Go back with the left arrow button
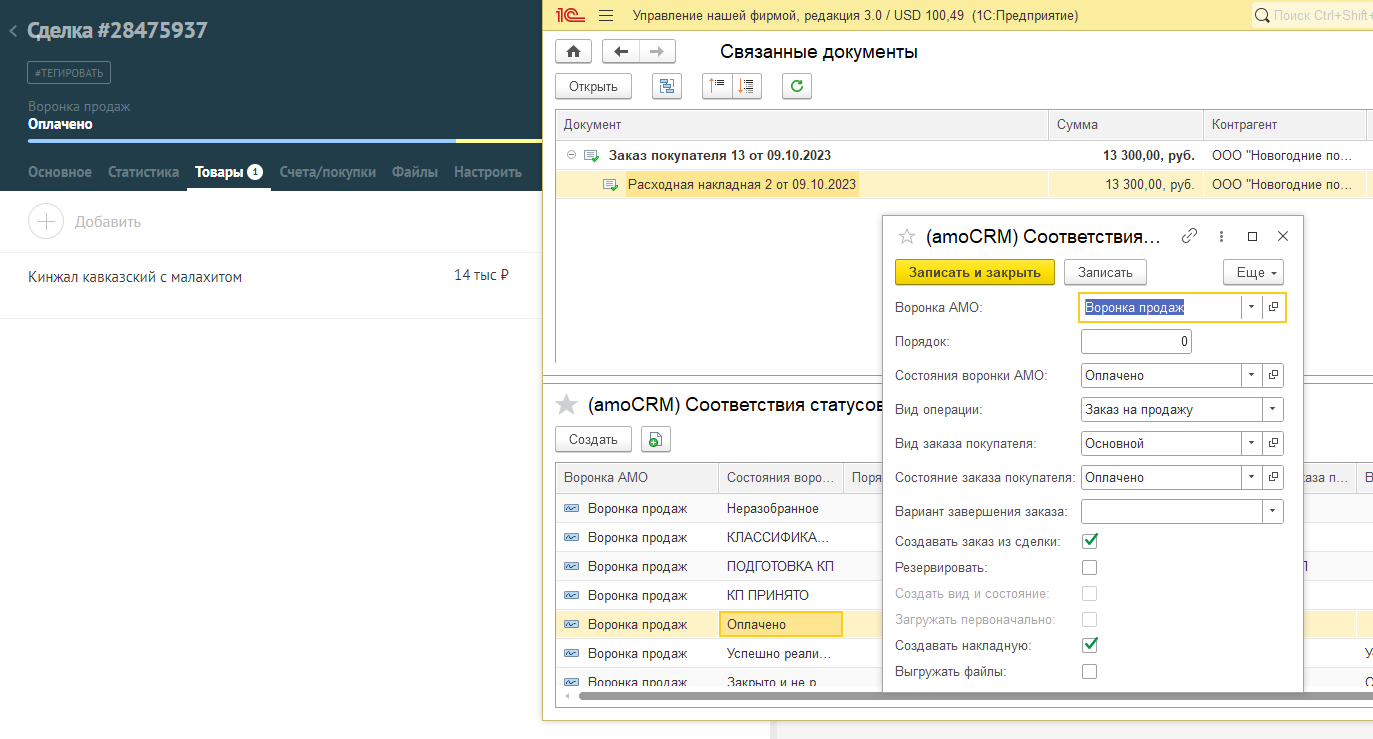 [x=621, y=51]
